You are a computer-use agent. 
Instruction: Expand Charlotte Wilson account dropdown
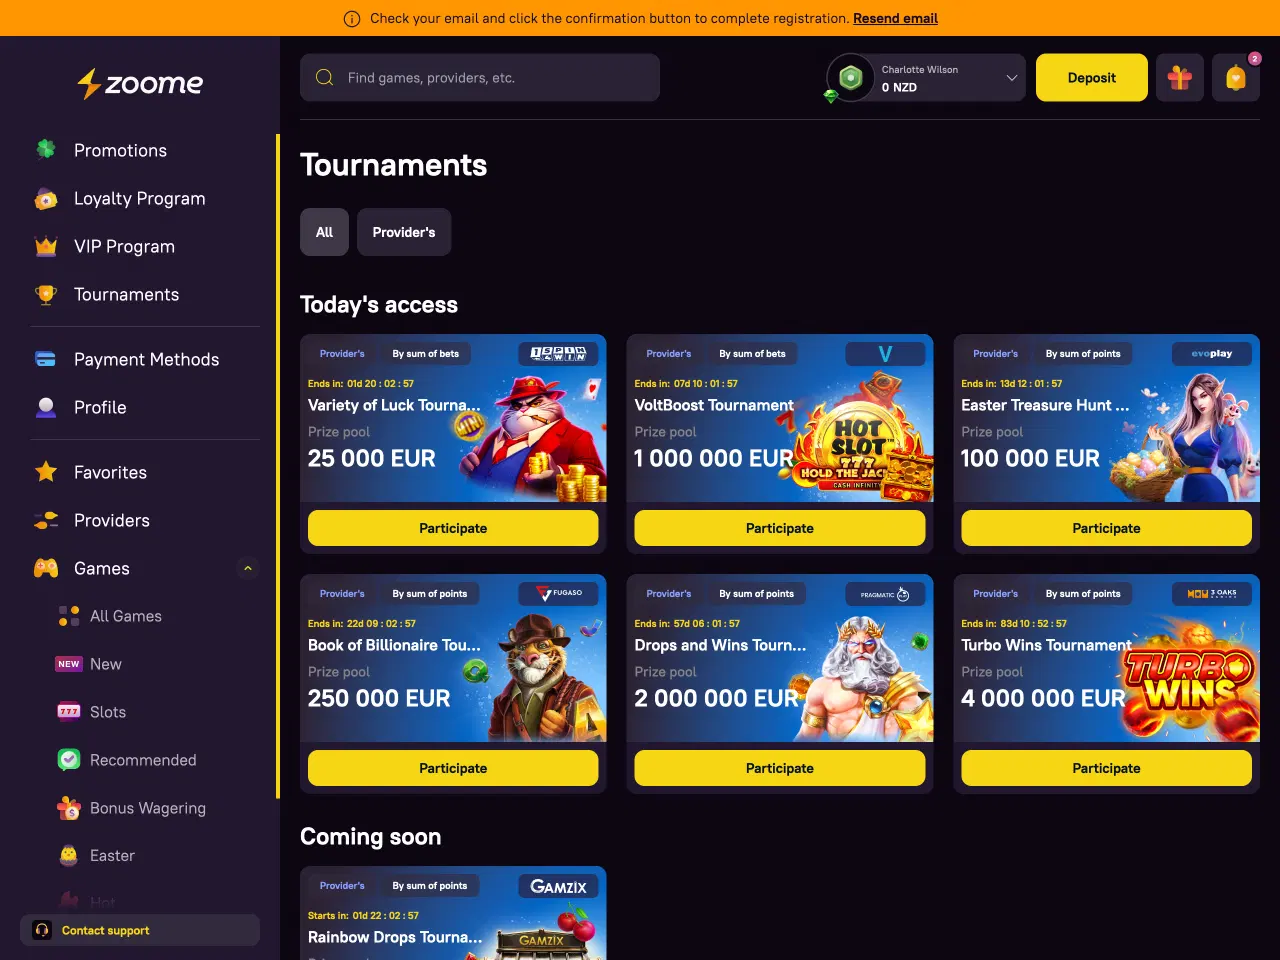click(1011, 78)
